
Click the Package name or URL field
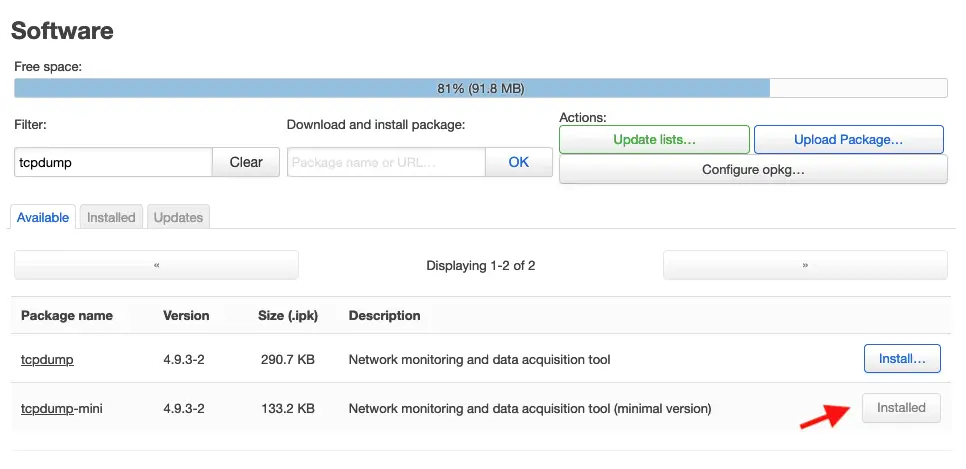pos(386,162)
